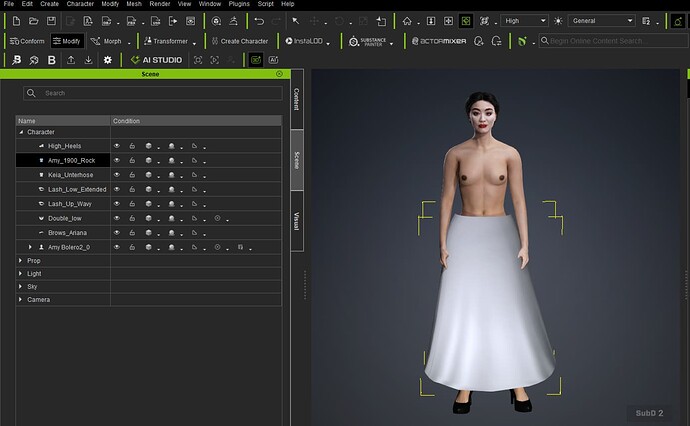Image resolution: width=690 pixels, height=426 pixels.
Task: Click the green leaf content icon
Action: [522, 41]
